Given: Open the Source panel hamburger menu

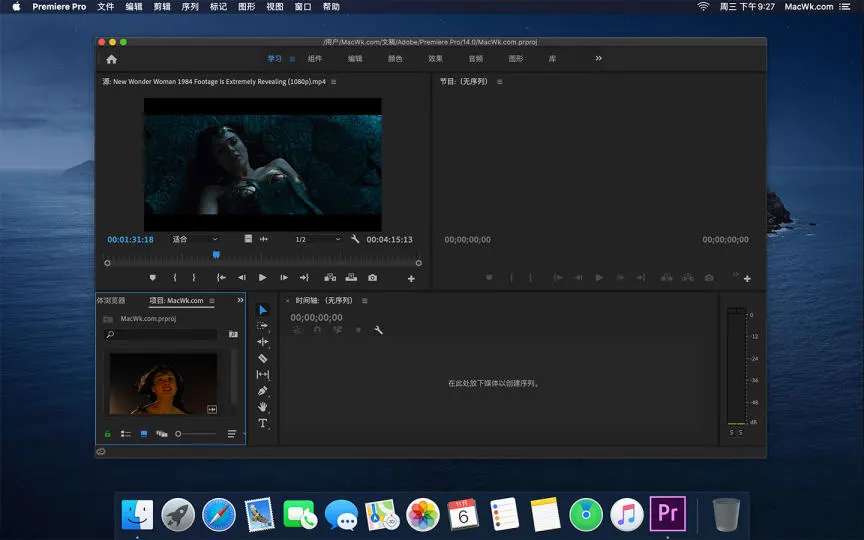Looking at the screenshot, I should [333, 82].
